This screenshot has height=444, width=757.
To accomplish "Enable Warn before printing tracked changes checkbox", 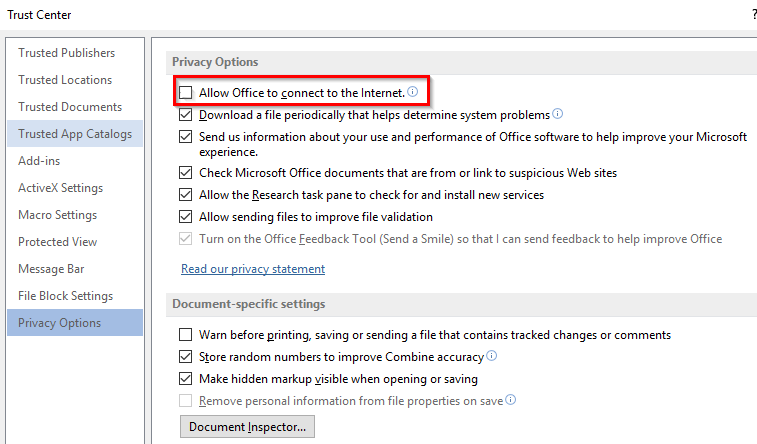I will [x=185, y=335].
